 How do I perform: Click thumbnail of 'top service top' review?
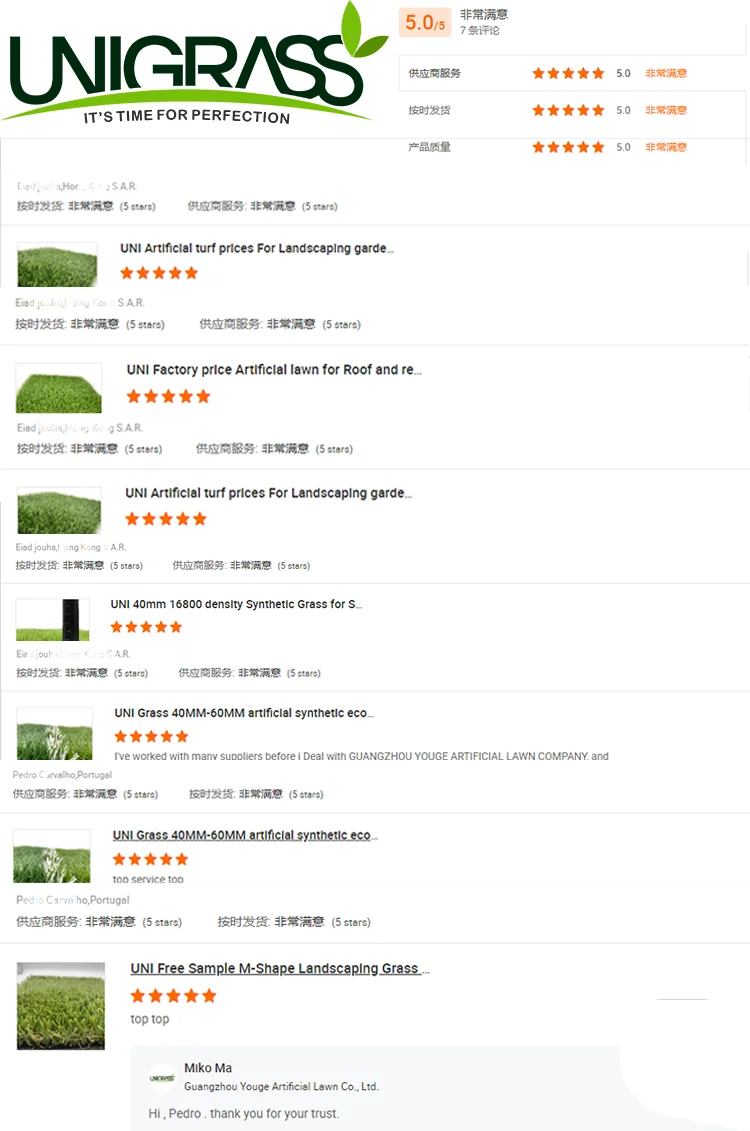click(52, 856)
